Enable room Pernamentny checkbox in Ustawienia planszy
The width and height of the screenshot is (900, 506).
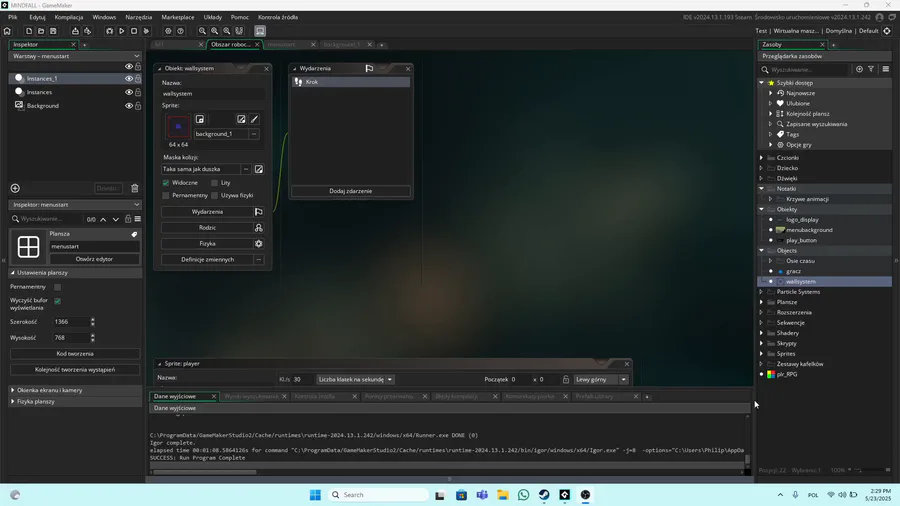coord(58,287)
